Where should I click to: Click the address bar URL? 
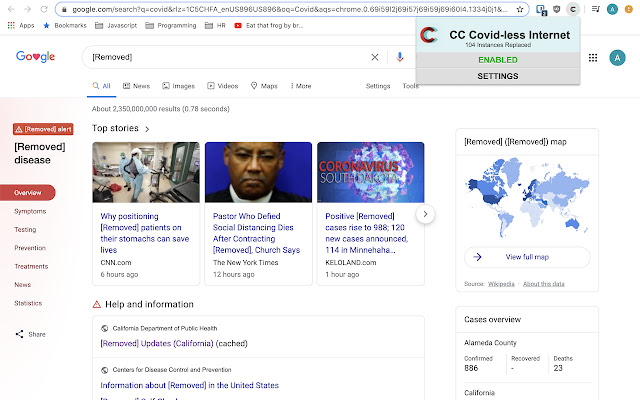point(290,9)
